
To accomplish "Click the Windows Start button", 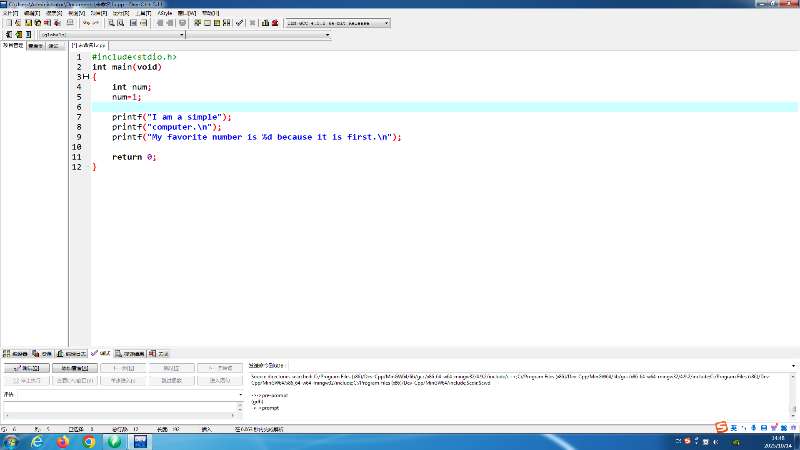I will (11, 442).
